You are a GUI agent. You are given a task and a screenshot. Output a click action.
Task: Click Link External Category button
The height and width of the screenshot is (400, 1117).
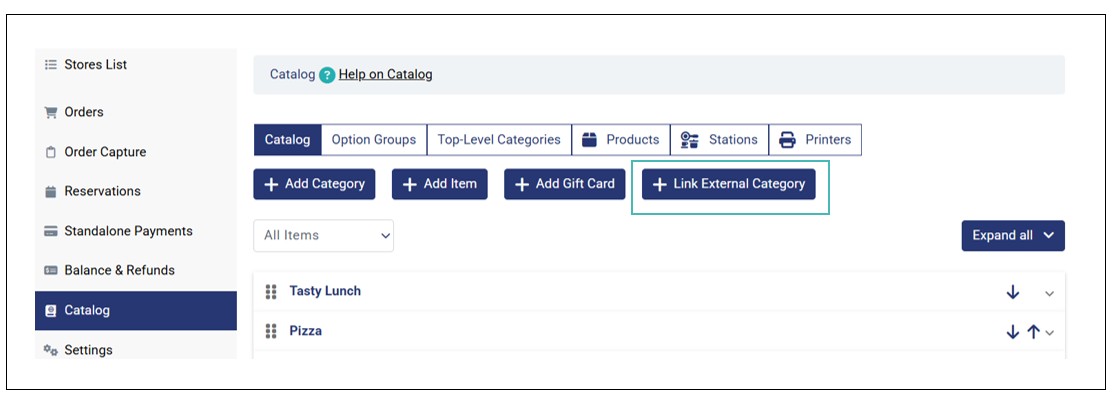pos(729,184)
